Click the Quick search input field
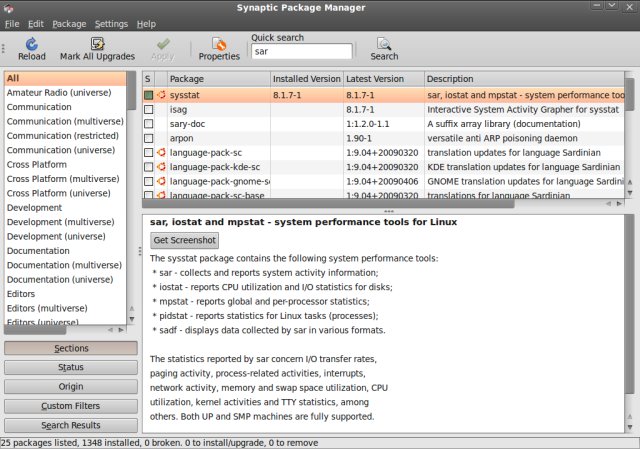Screen dimensions: 640x449 (302, 51)
